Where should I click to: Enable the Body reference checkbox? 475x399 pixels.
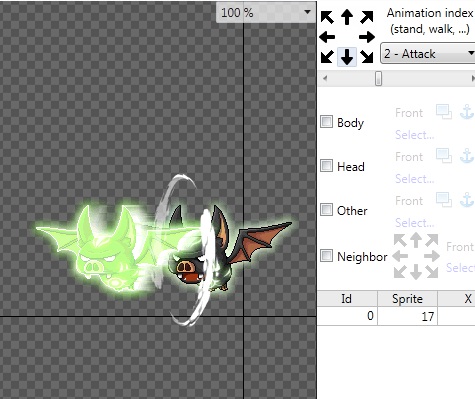click(326, 122)
